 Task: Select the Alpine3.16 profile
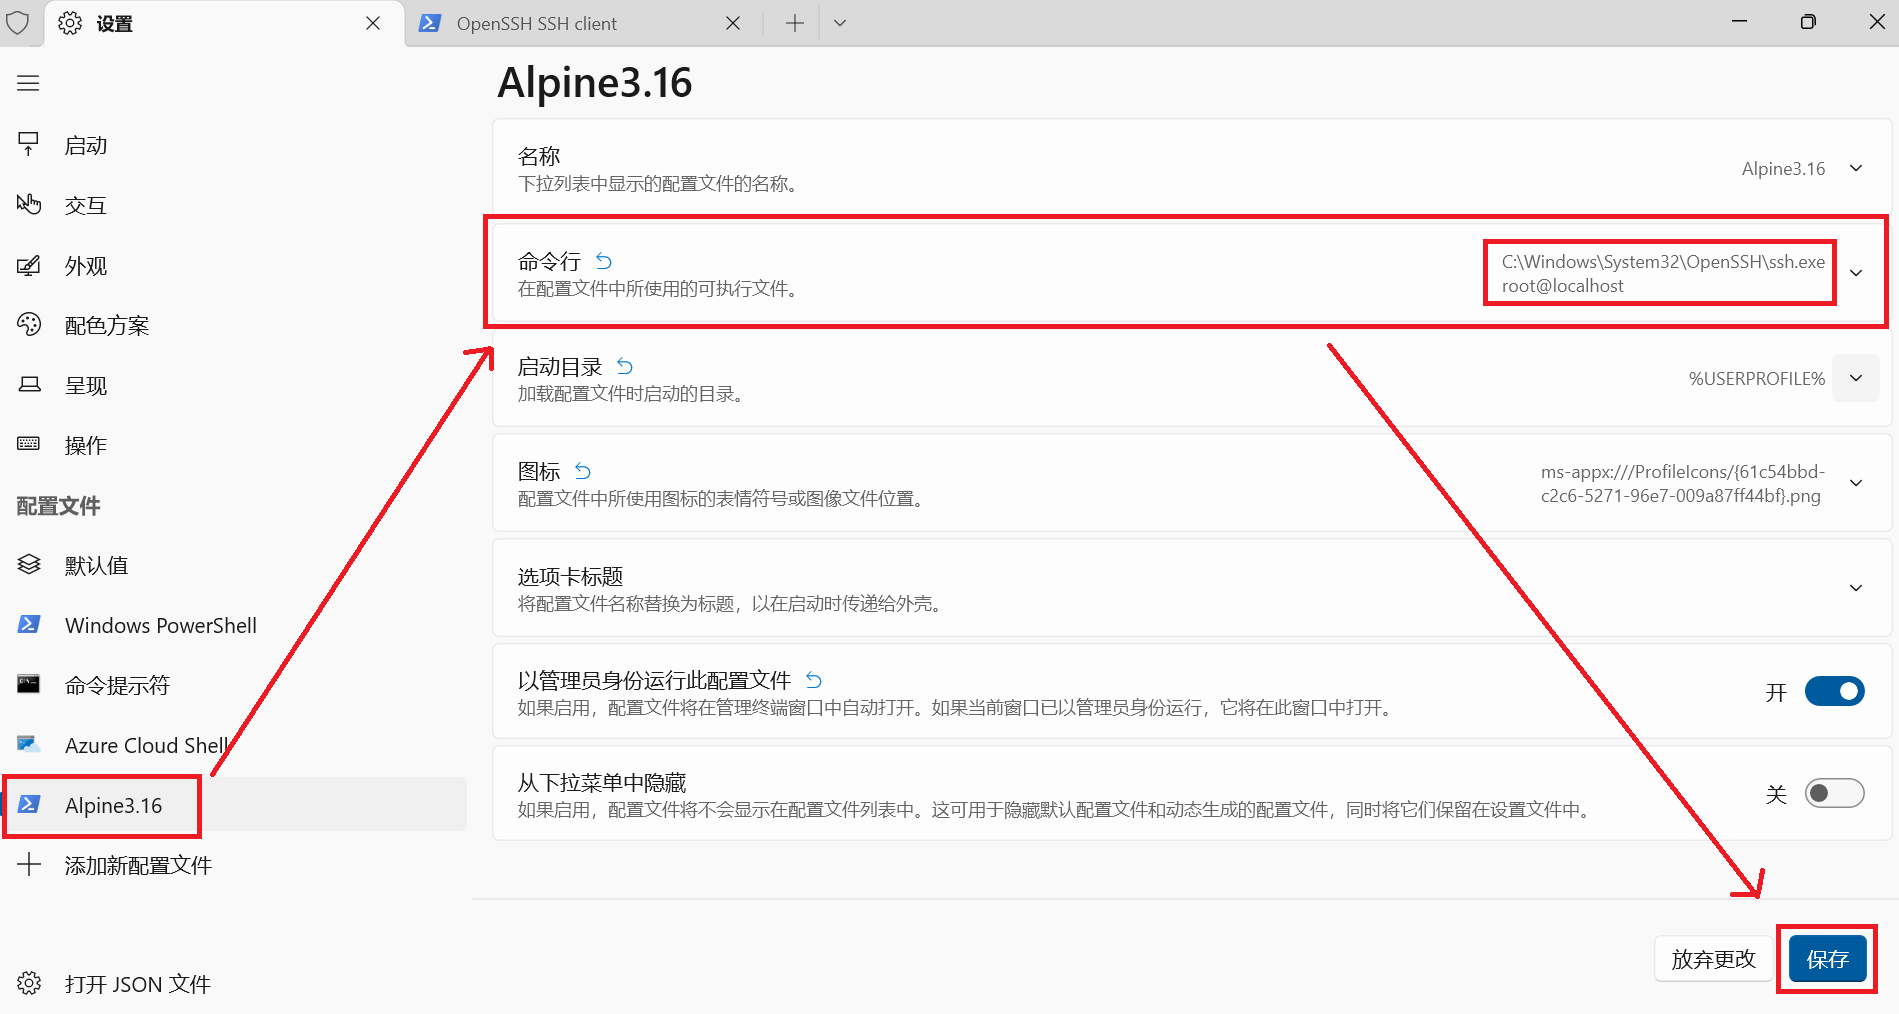233,805
